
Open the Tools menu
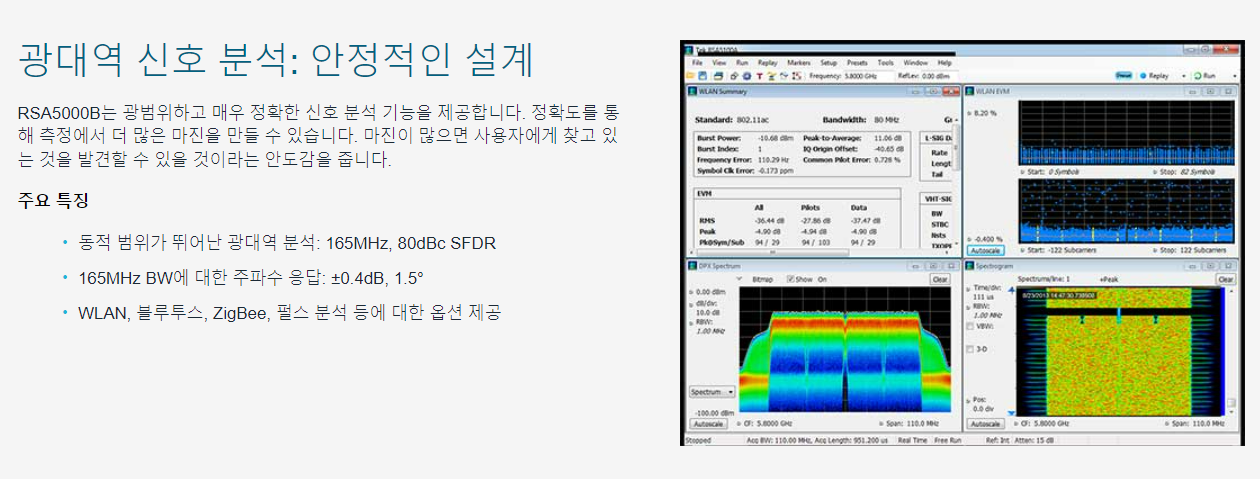click(x=886, y=63)
